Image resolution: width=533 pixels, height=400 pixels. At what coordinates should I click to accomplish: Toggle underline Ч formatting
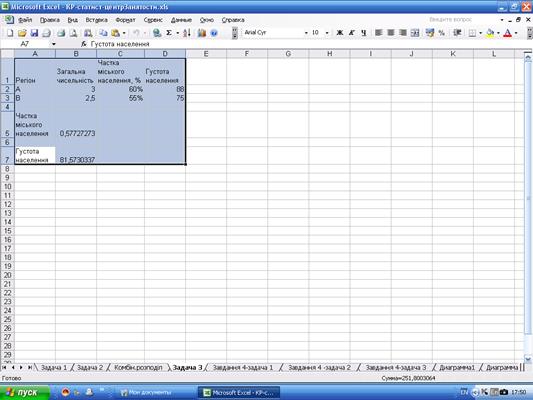(364, 33)
